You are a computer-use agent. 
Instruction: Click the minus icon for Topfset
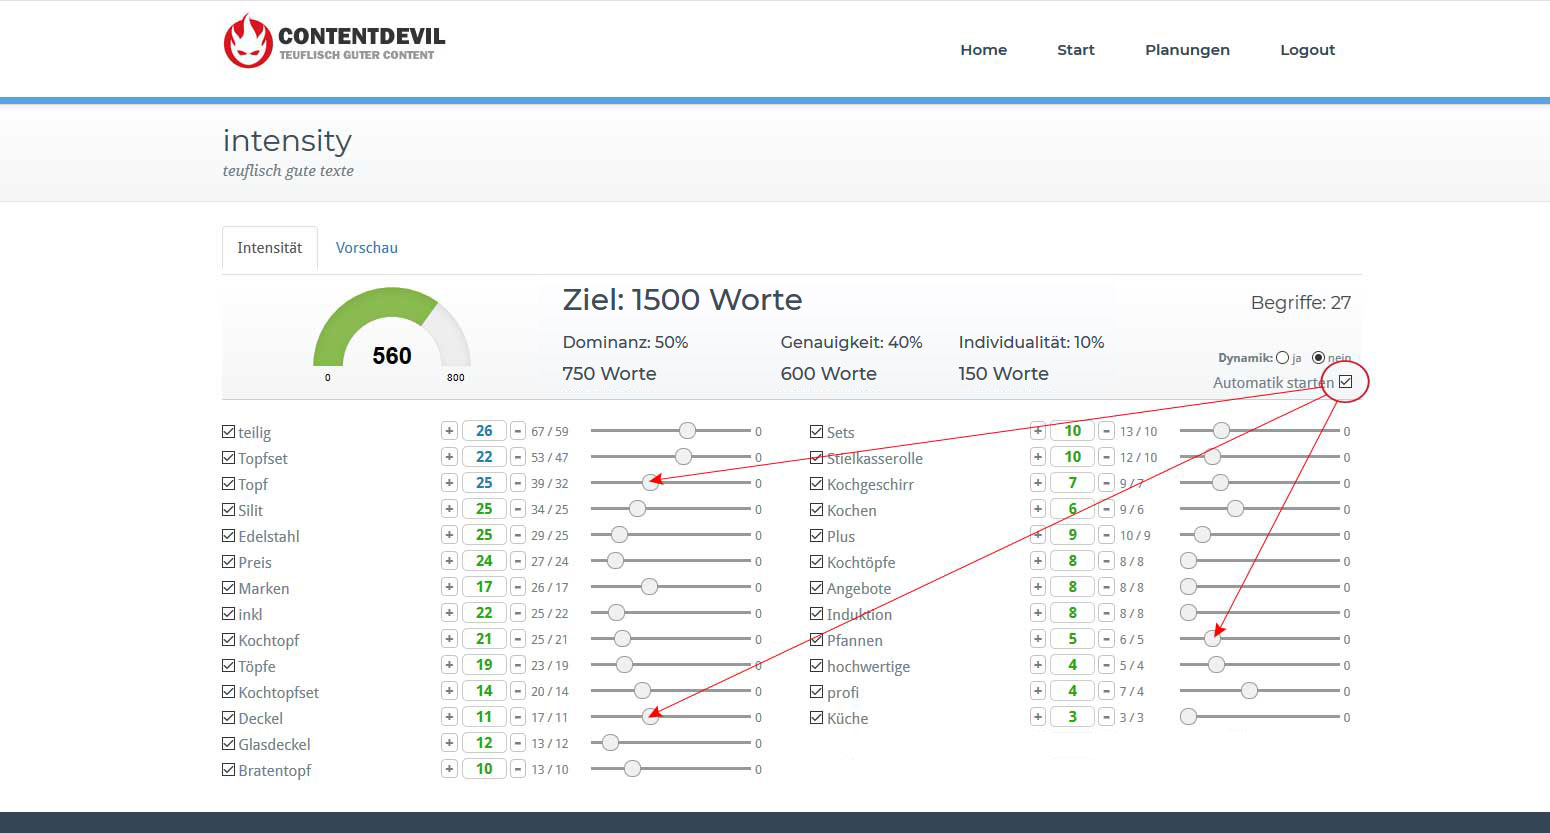(518, 457)
